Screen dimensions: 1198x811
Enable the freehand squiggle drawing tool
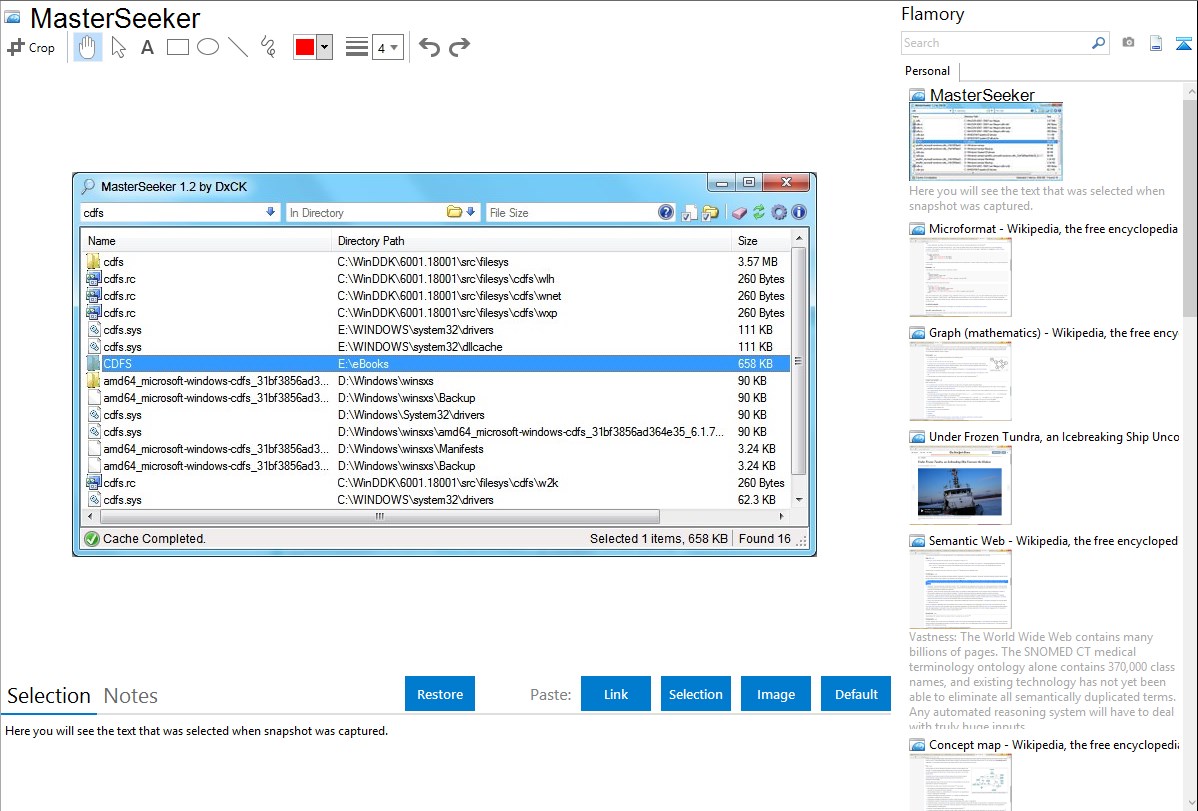[x=268, y=47]
